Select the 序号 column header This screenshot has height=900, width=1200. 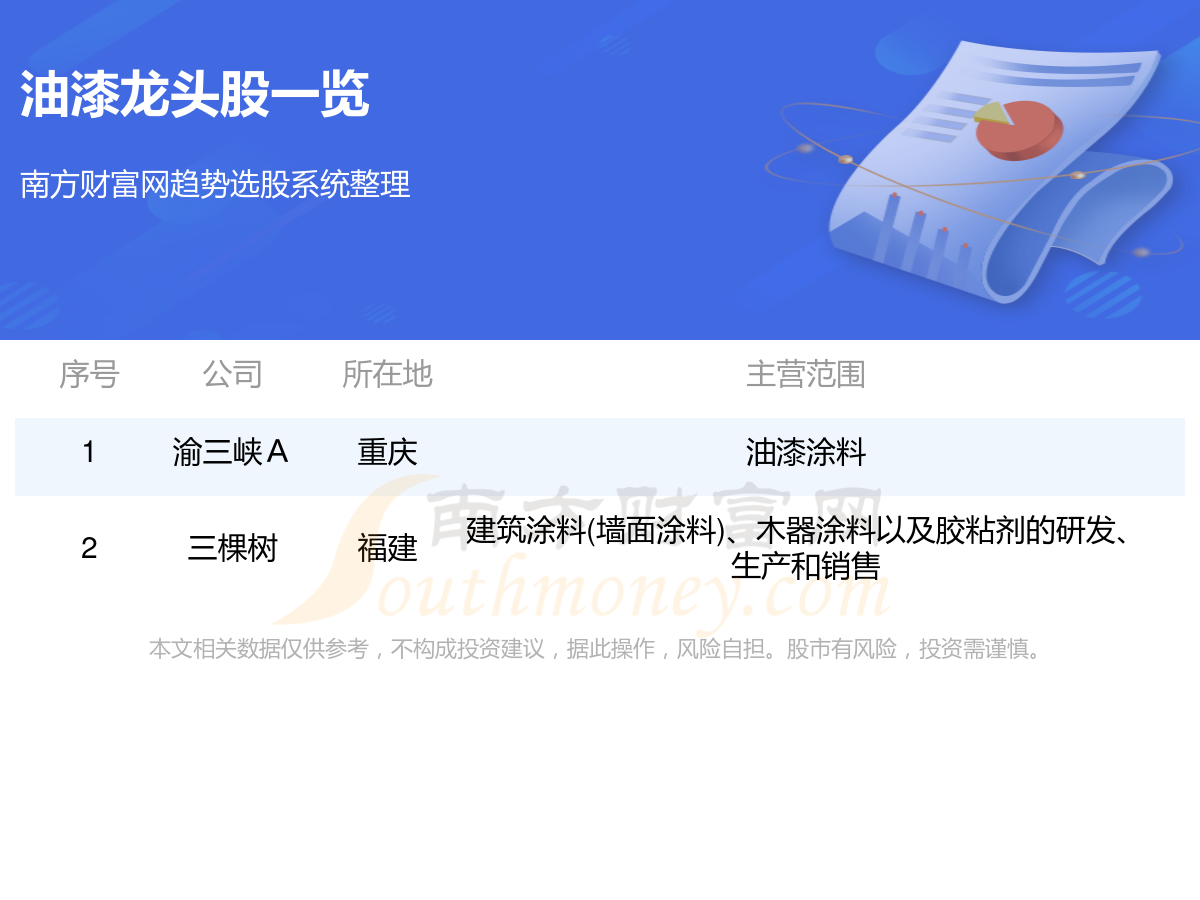89,374
